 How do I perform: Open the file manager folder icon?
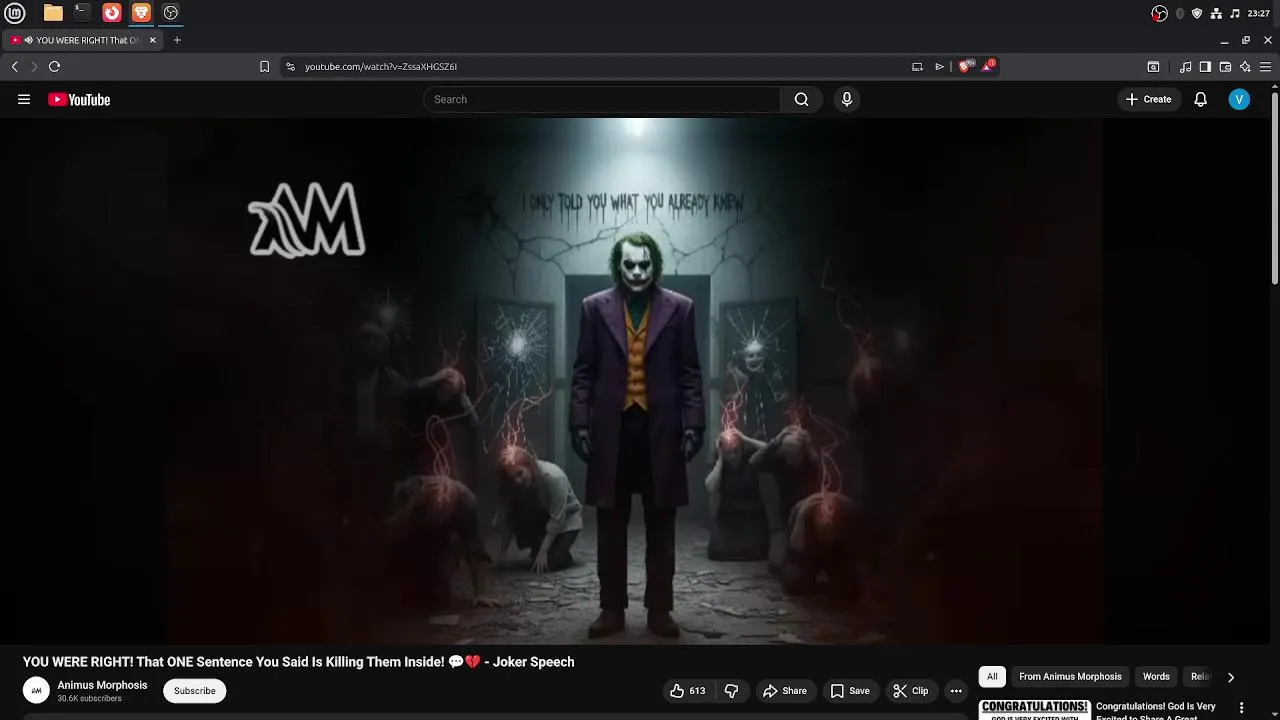coord(53,13)
